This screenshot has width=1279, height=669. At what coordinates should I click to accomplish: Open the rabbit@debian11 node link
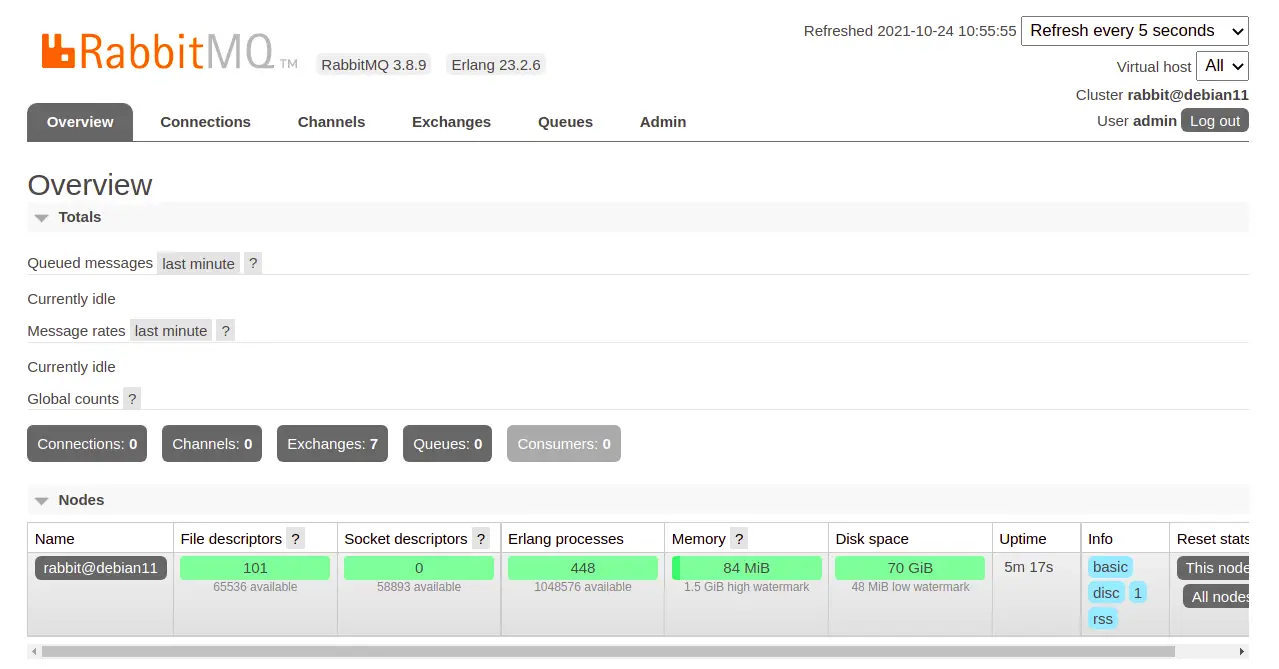tap(101, 568)
